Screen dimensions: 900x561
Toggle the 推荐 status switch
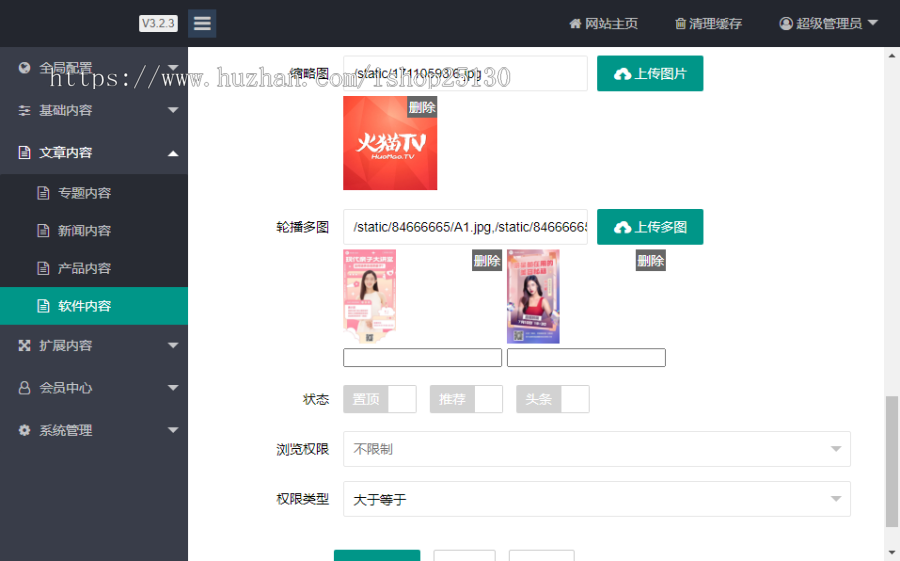pyautogui.click(x=466, y=399)
